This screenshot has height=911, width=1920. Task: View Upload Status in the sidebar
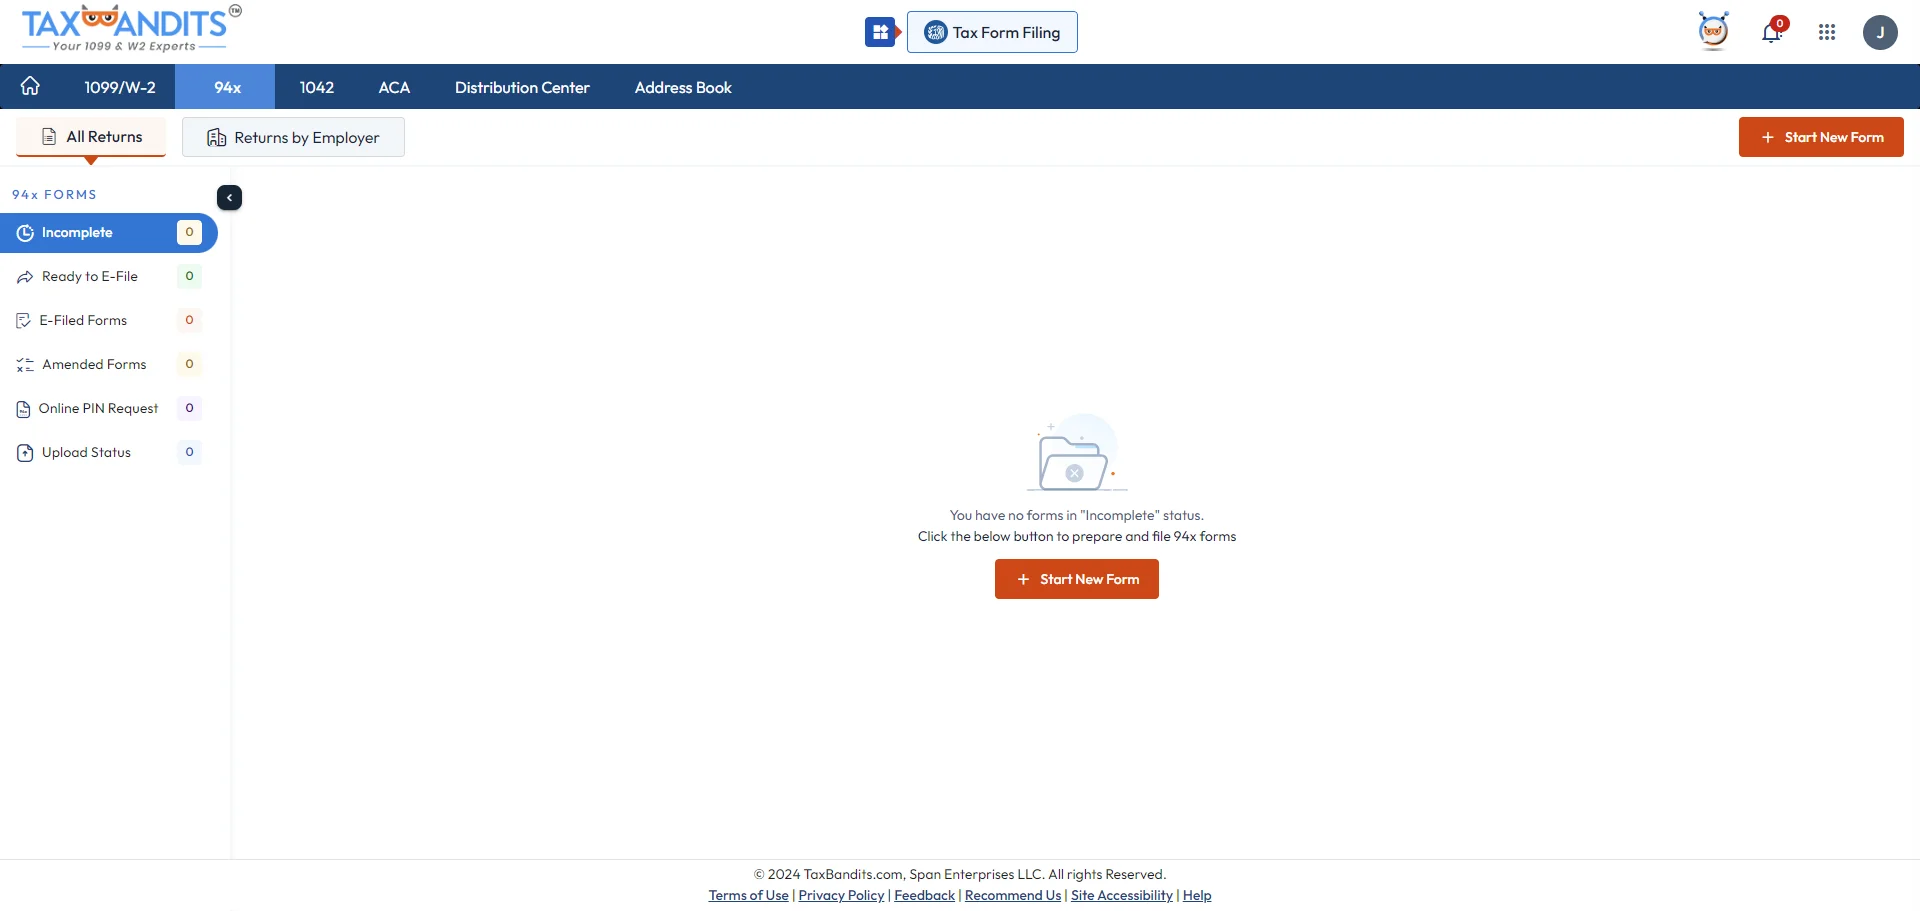pyautogui.click(x=86, y=452)
